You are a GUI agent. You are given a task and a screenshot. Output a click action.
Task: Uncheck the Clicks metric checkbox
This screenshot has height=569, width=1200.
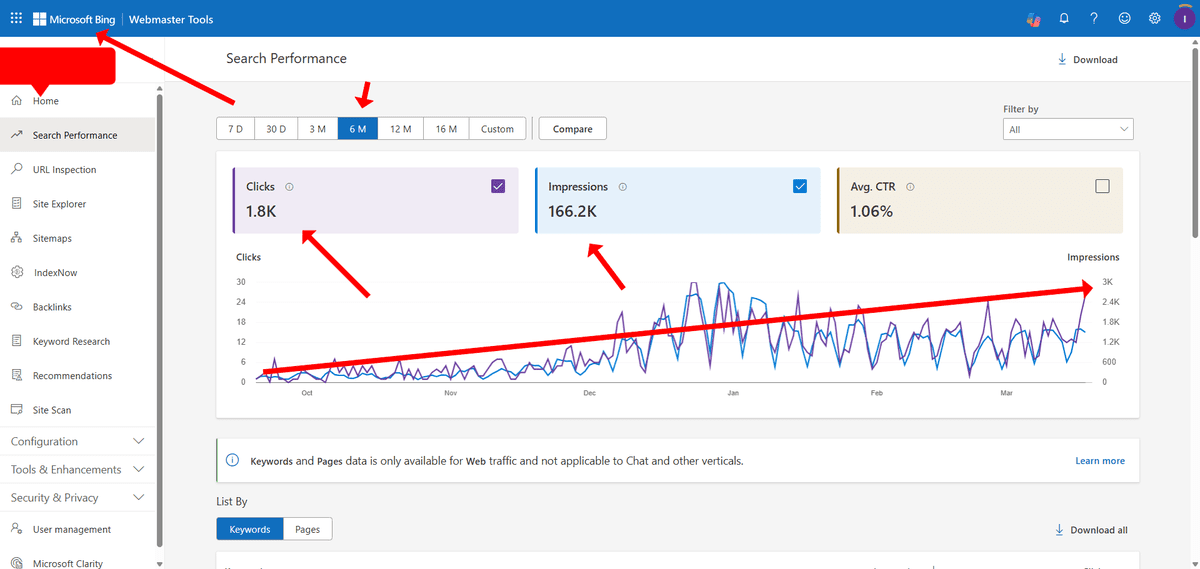(499, 186)
